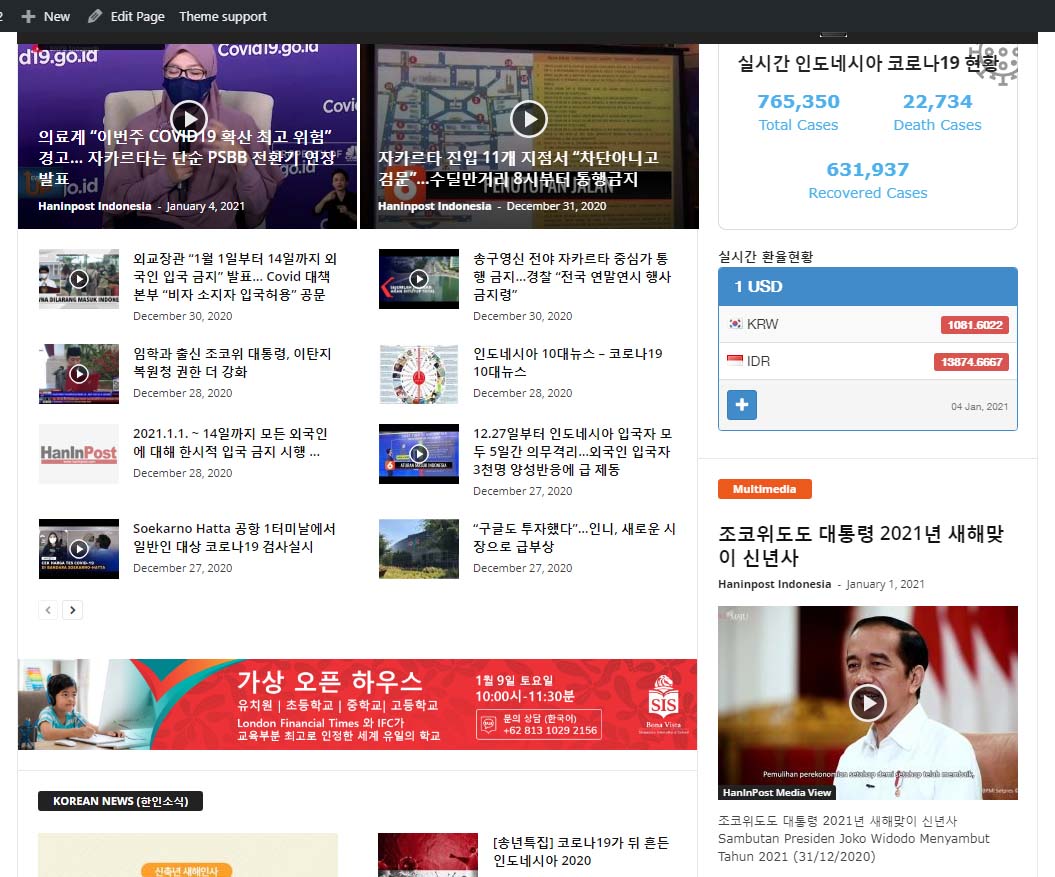The height and width of the screenshot is (877, 1055).
Task: Click the orange Multimedia category tag
Action: tap(764, 489)
